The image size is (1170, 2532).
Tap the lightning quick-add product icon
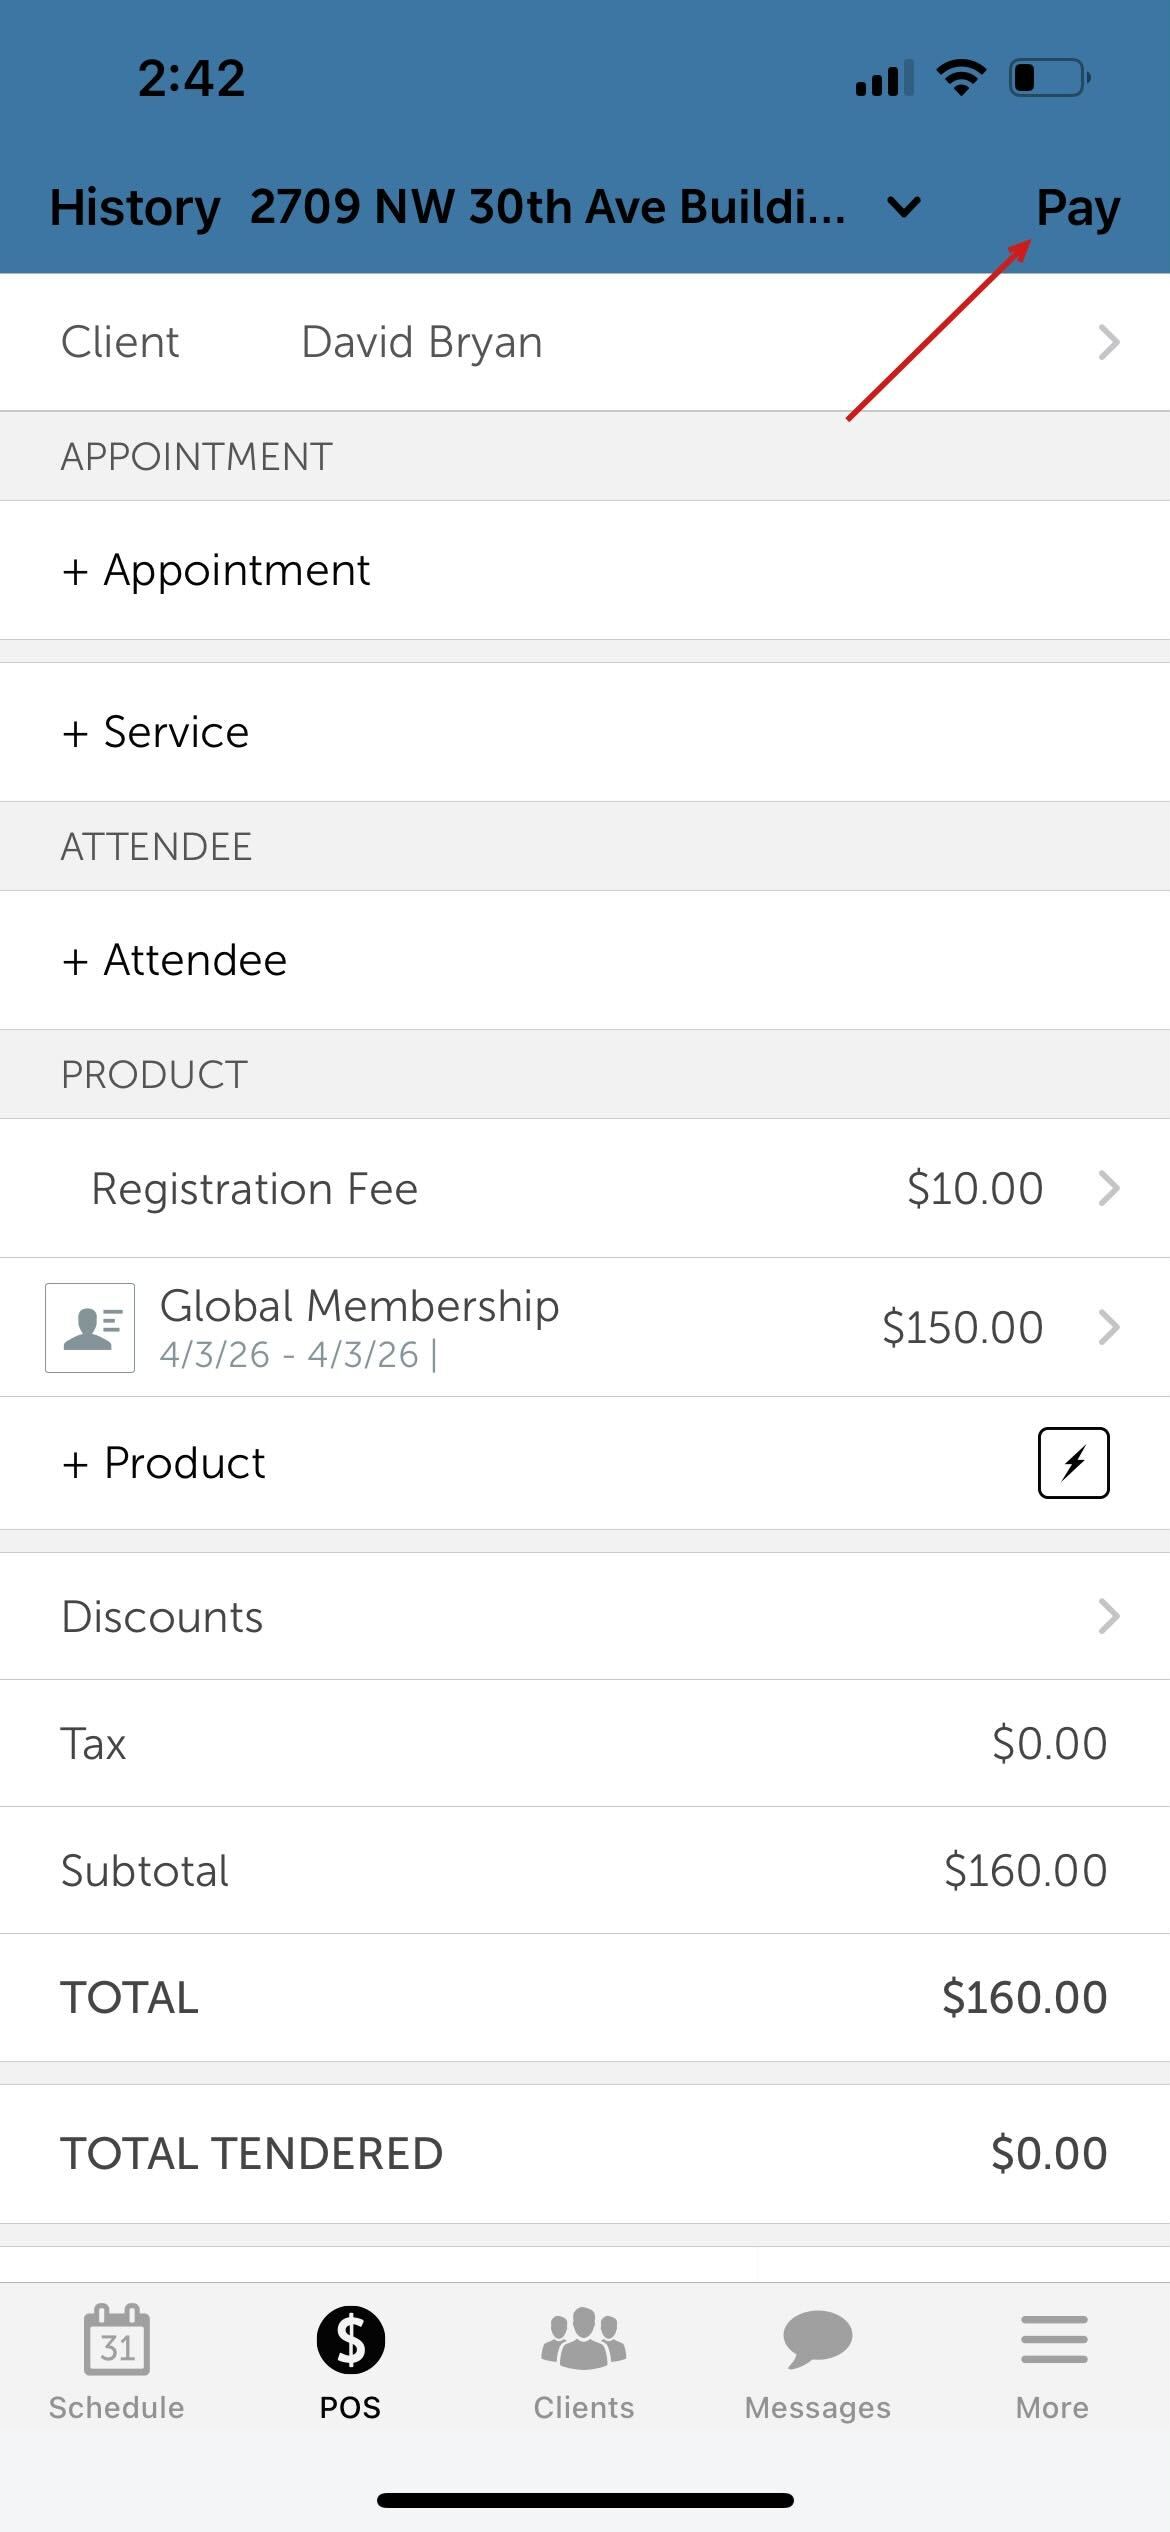(1073, 1463)
